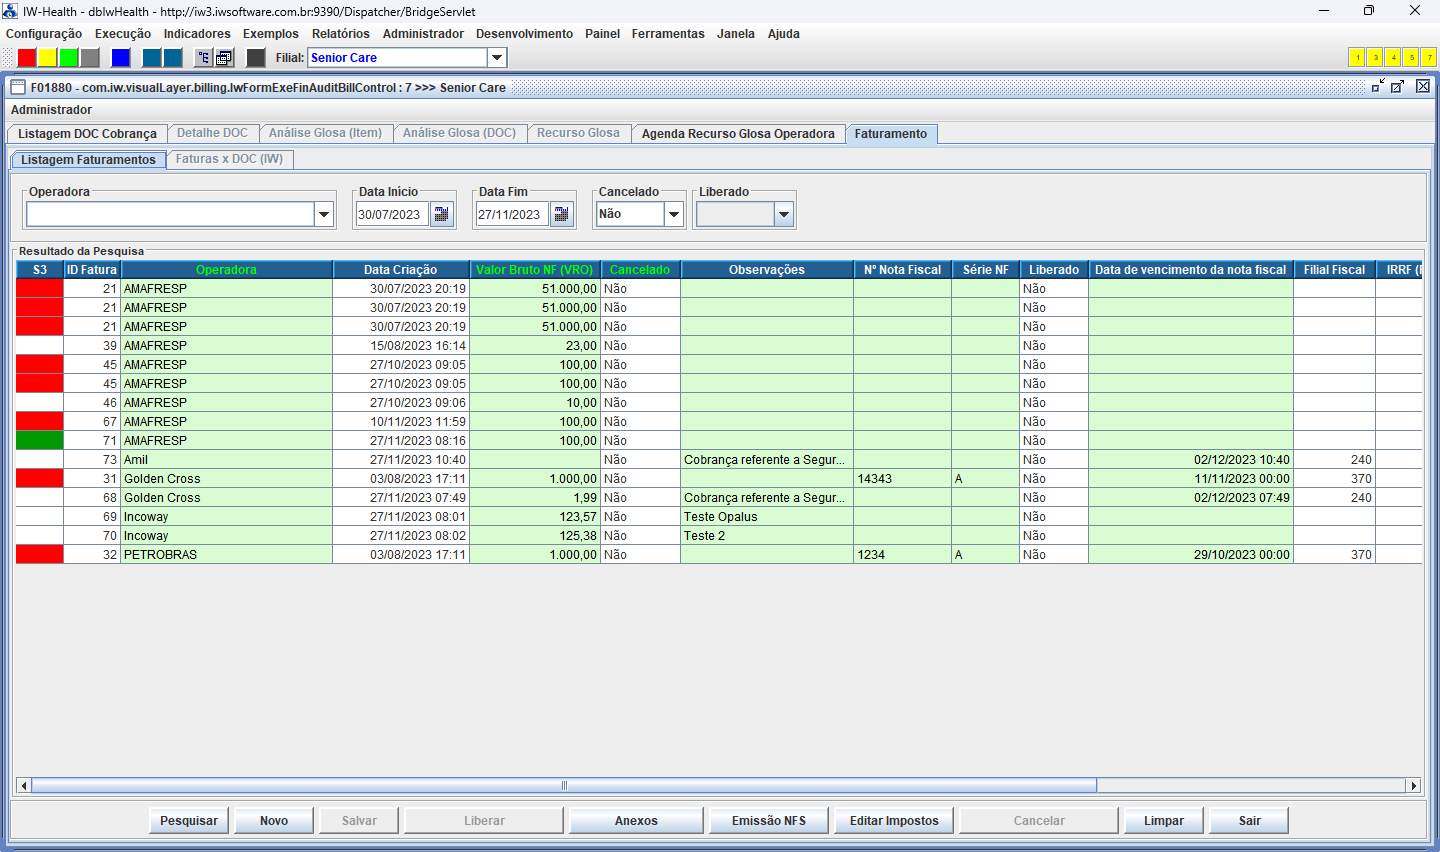Click the bright green square toolbar icon
The width and height of the screenshot is (1440, 852).
(68, 58)
